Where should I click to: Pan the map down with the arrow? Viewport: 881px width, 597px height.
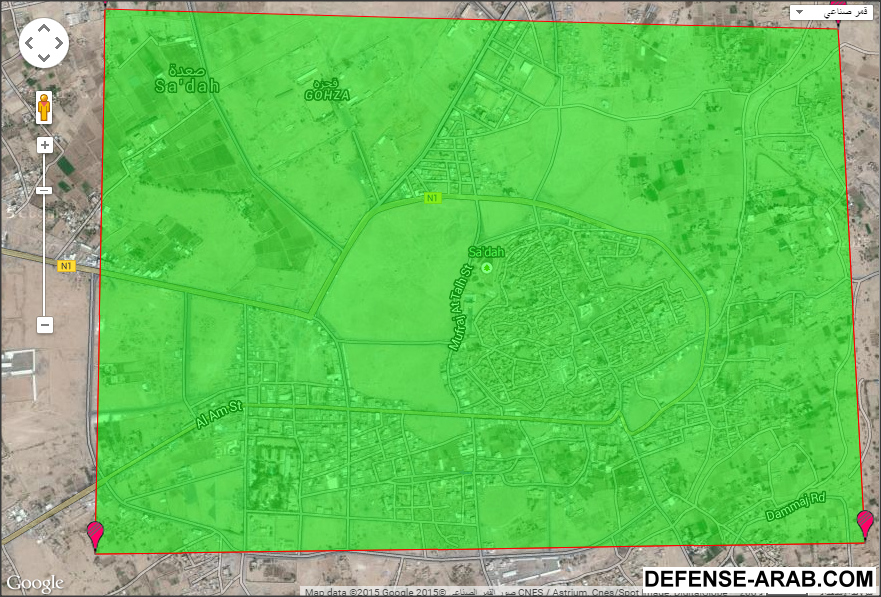[44, 59]
